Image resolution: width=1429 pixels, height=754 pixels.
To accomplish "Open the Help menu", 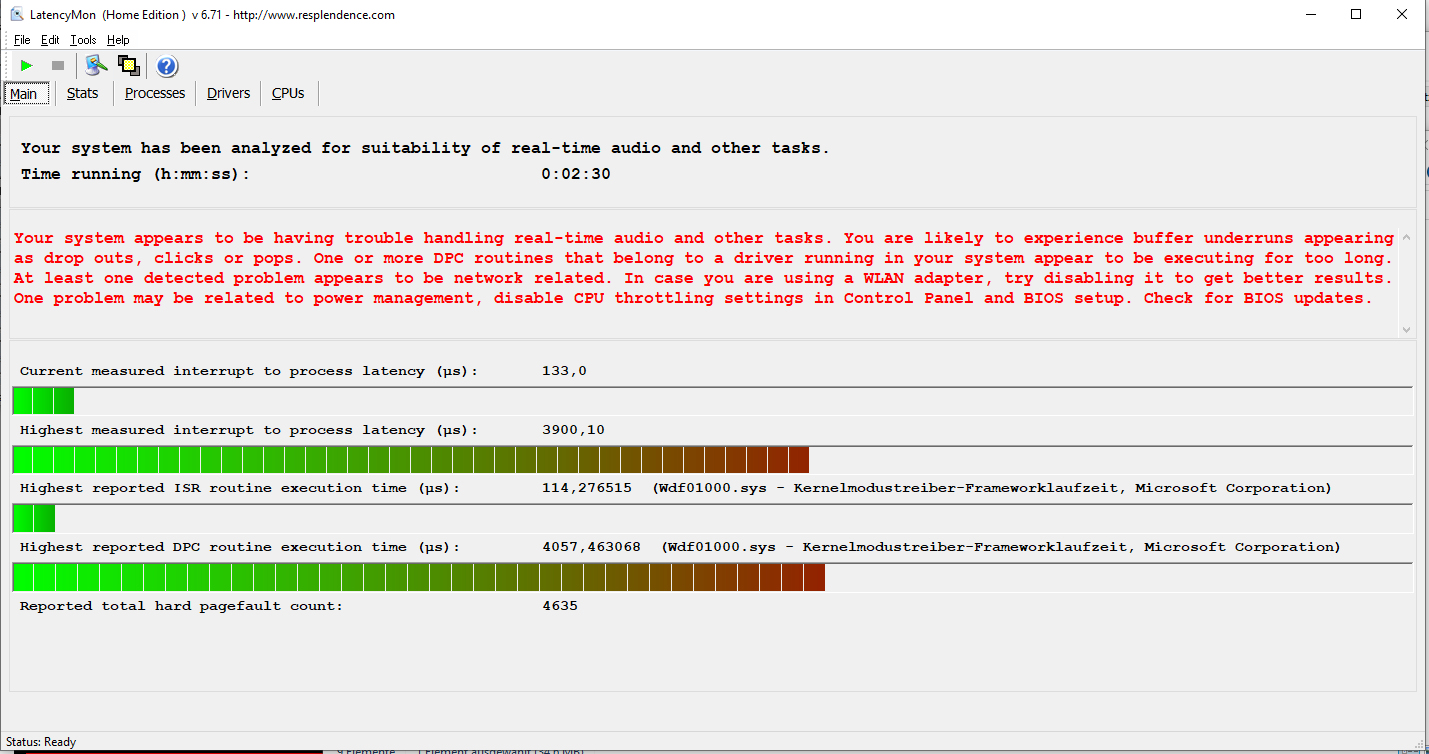I will pyautogui.click(x=118, y=40).
